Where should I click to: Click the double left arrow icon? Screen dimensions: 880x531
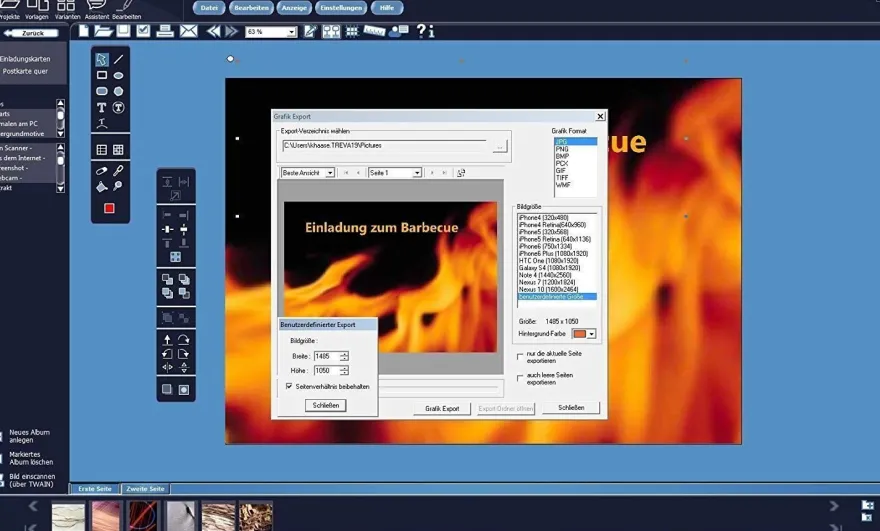pyautogui.click(x=213, y=31)
